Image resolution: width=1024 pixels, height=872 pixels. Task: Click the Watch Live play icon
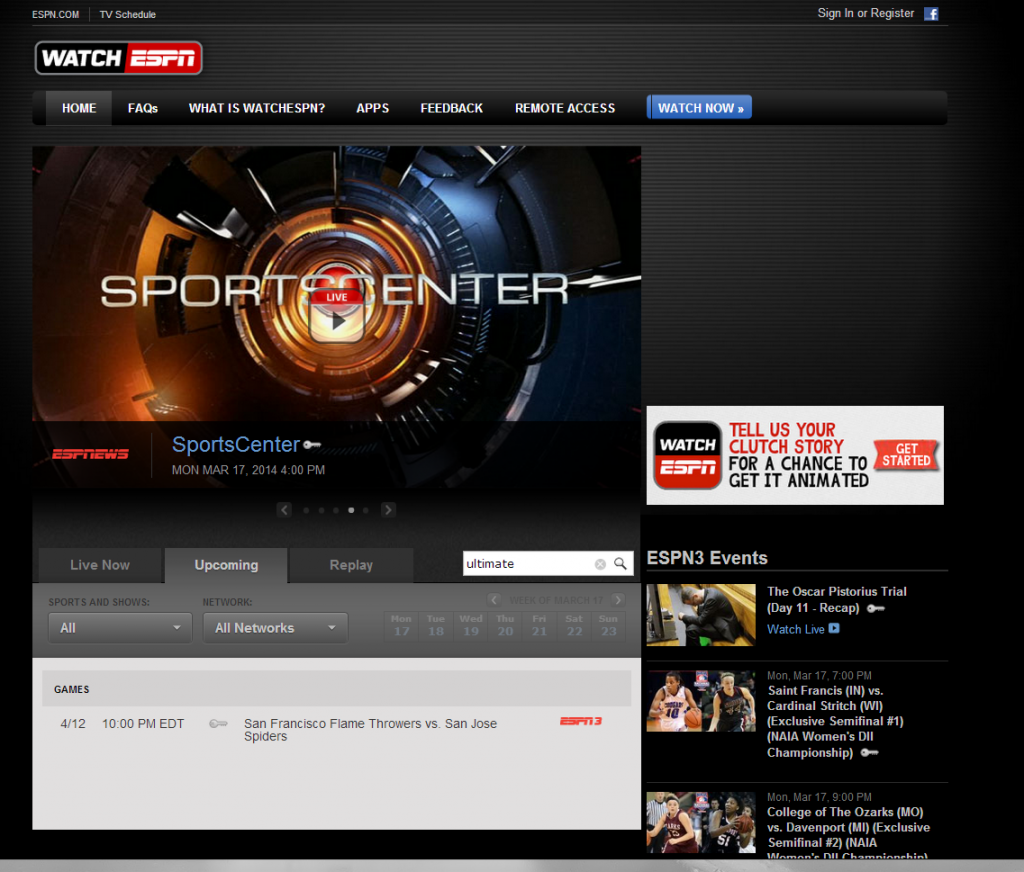[x=834, y=628]
